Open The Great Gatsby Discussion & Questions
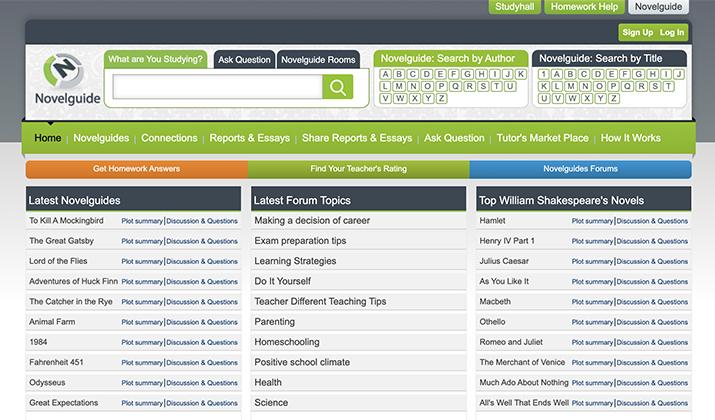This screenshot has height=420, width=715. coord(202,241)
